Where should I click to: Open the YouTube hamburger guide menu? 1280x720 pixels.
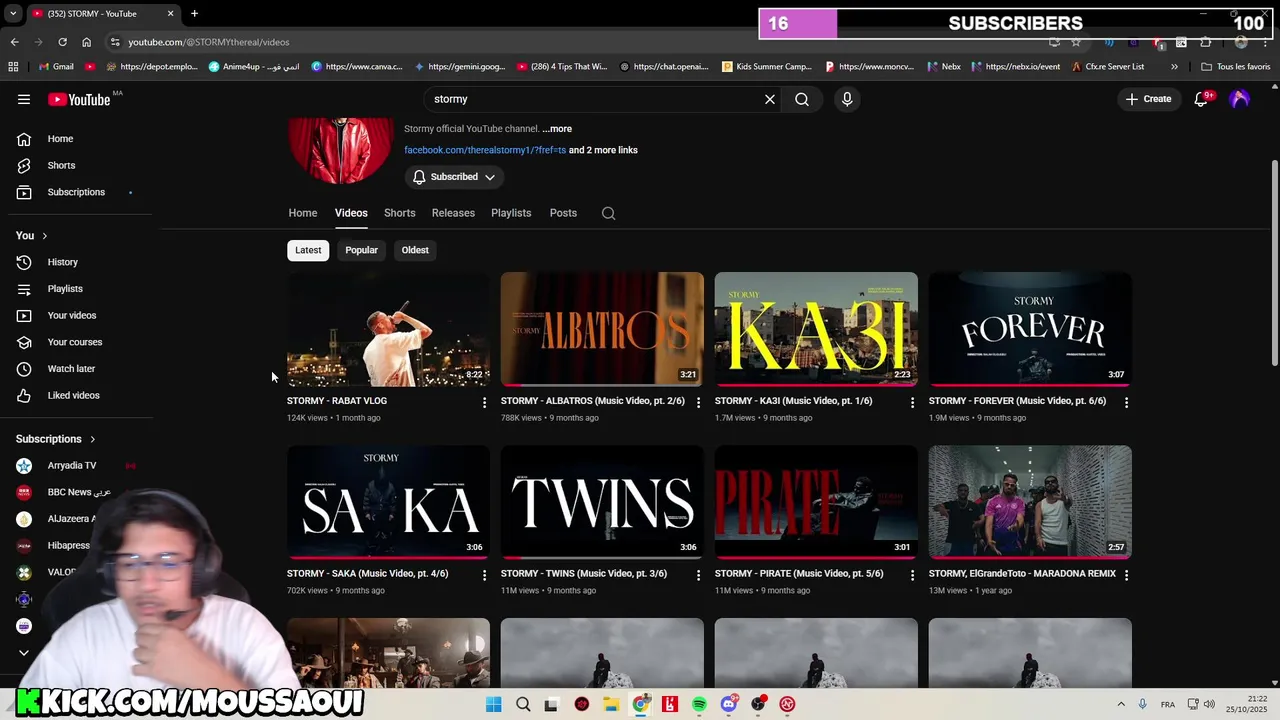click(x=24, y=99)
